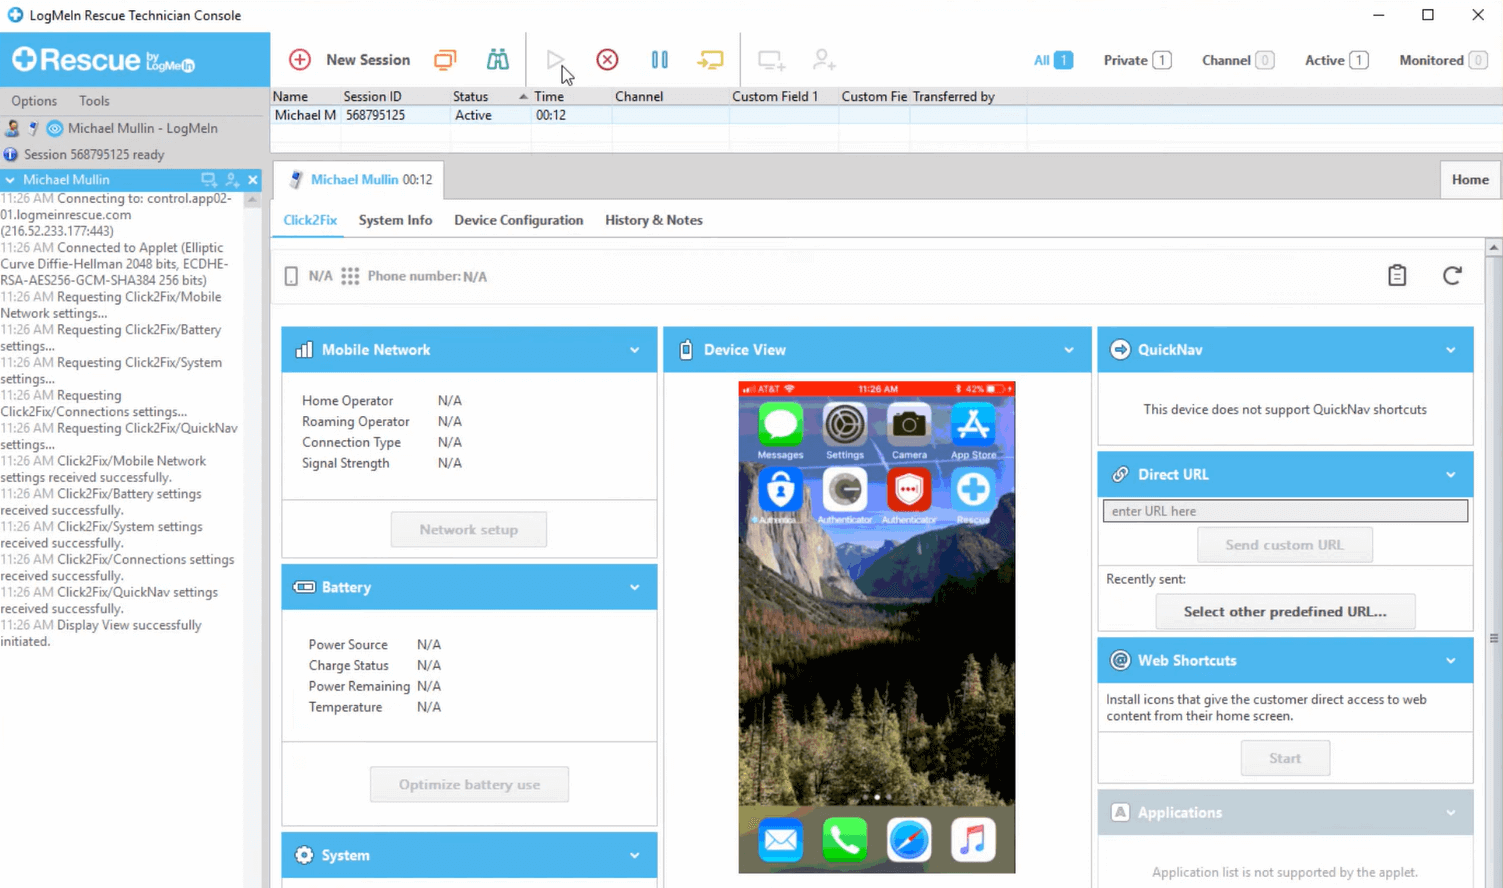
Task: Toggle the Private sessions filter
Action: click(x=1136, y=60)
